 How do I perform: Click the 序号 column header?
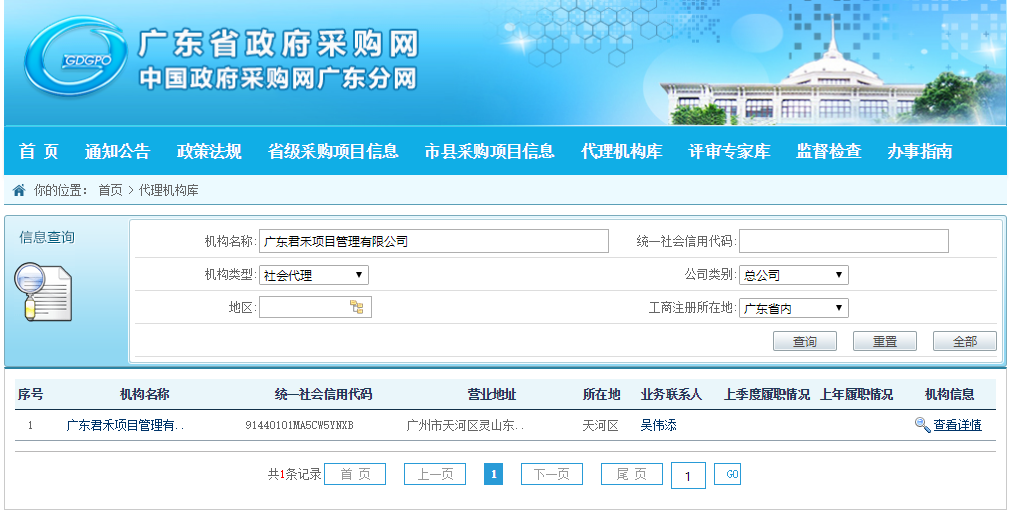[30, 394]
